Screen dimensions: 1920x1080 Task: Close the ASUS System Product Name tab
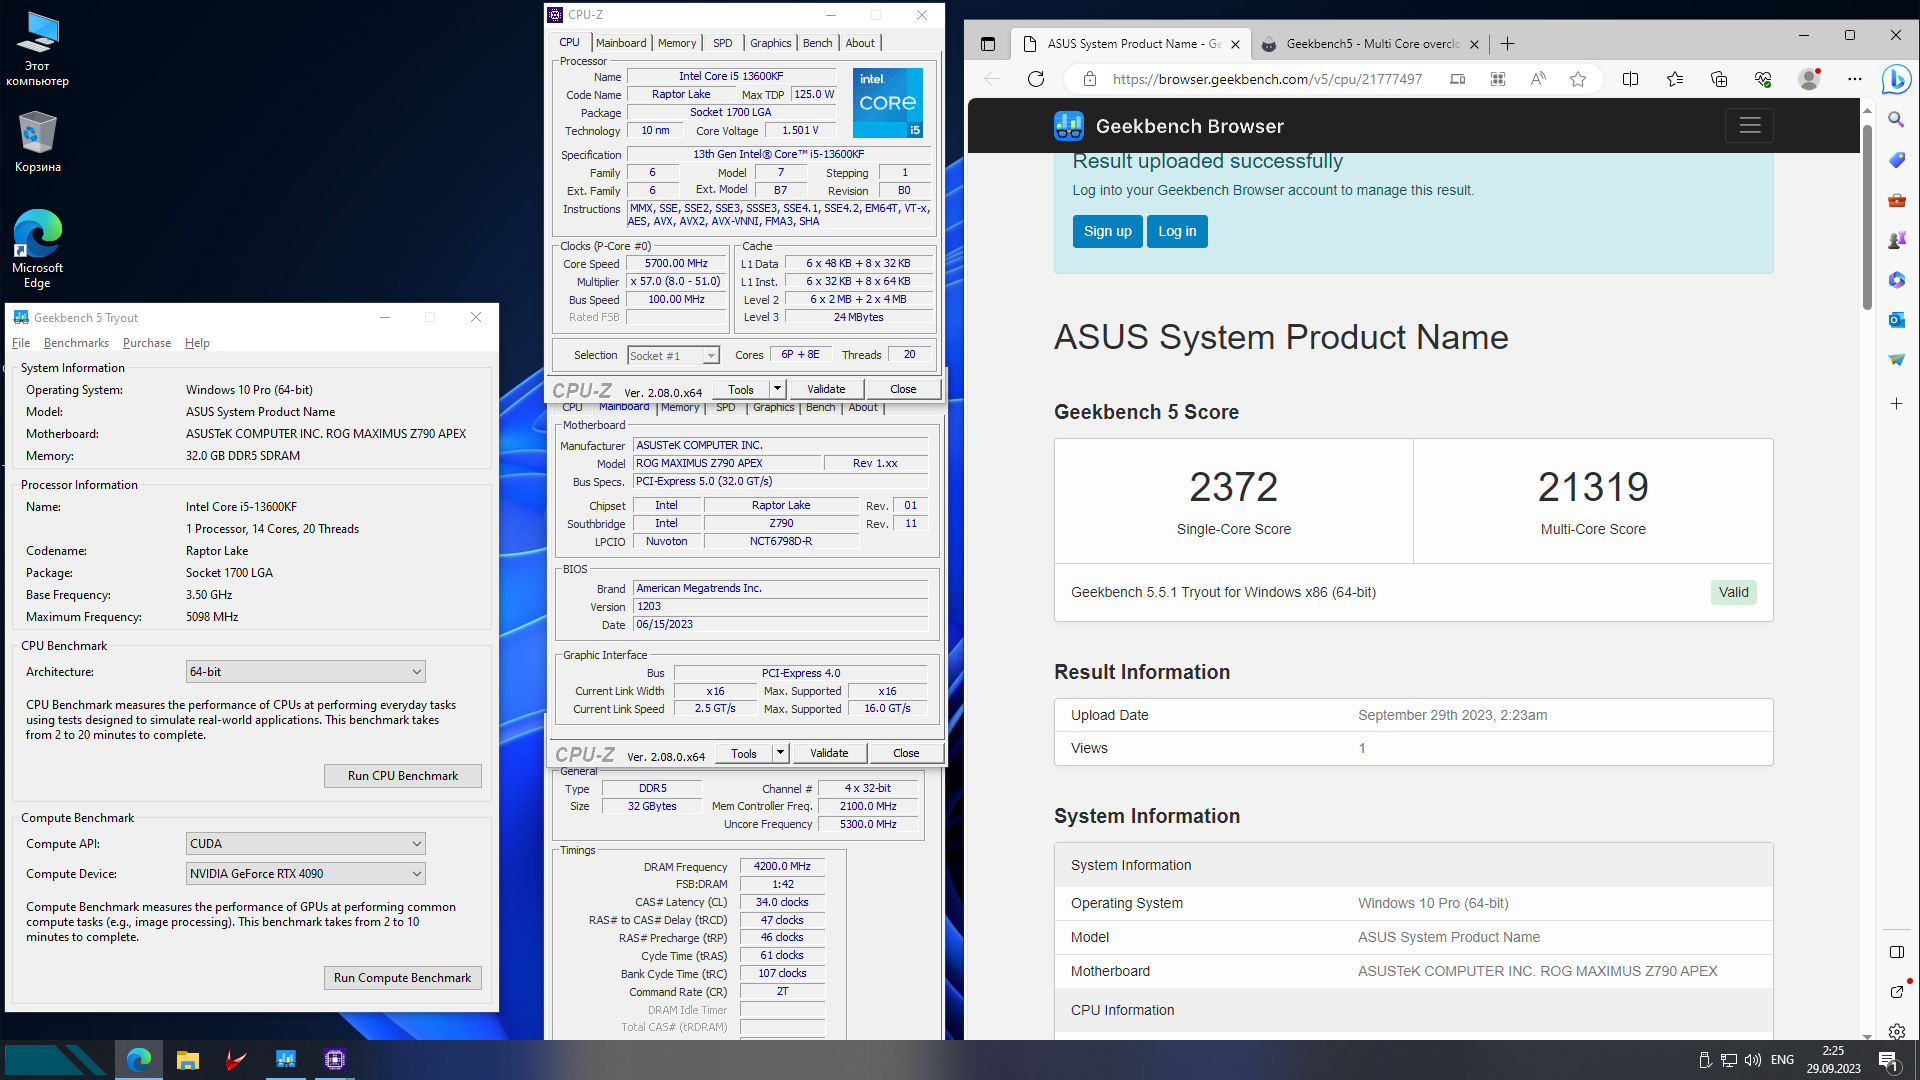click(1235, 44)
